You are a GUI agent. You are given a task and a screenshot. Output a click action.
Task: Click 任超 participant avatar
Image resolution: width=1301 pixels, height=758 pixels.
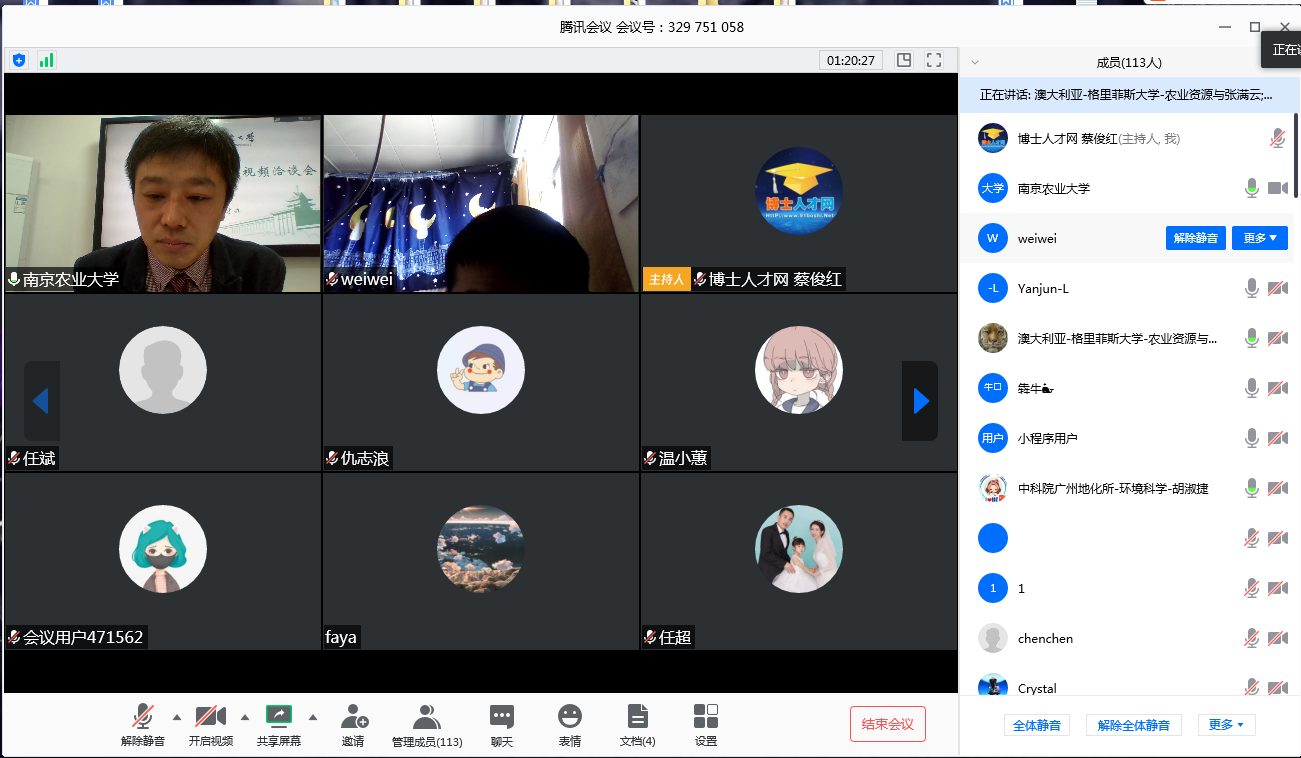tap(799, 548)
